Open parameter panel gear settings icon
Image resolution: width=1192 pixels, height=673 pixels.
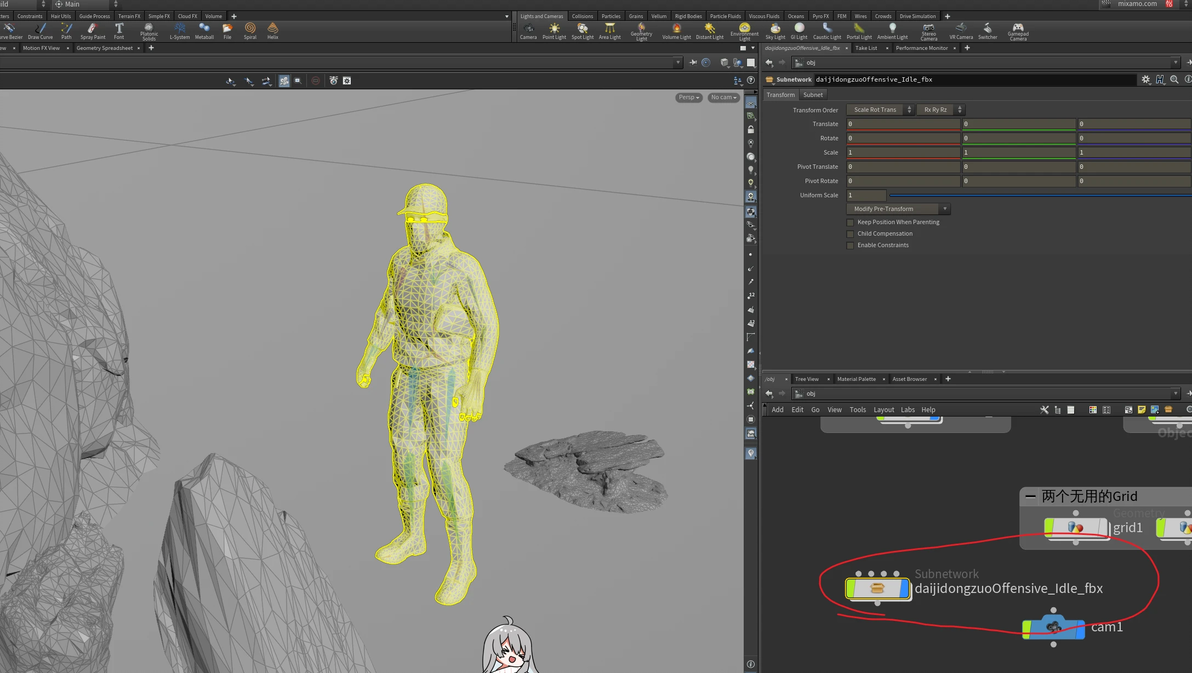tap(1146, 79)
